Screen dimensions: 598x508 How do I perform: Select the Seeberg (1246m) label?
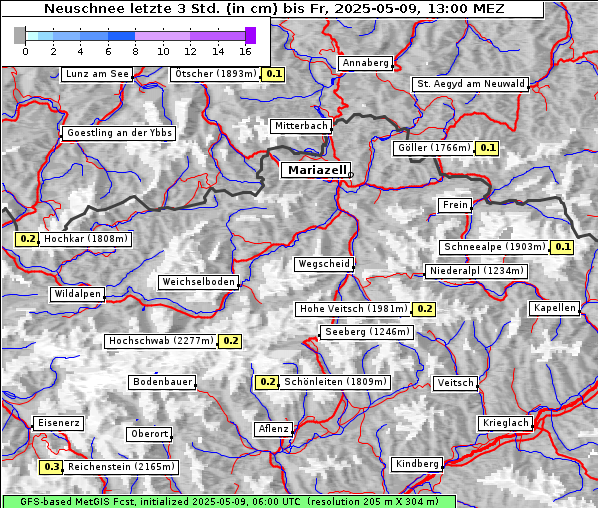[367, 332]
